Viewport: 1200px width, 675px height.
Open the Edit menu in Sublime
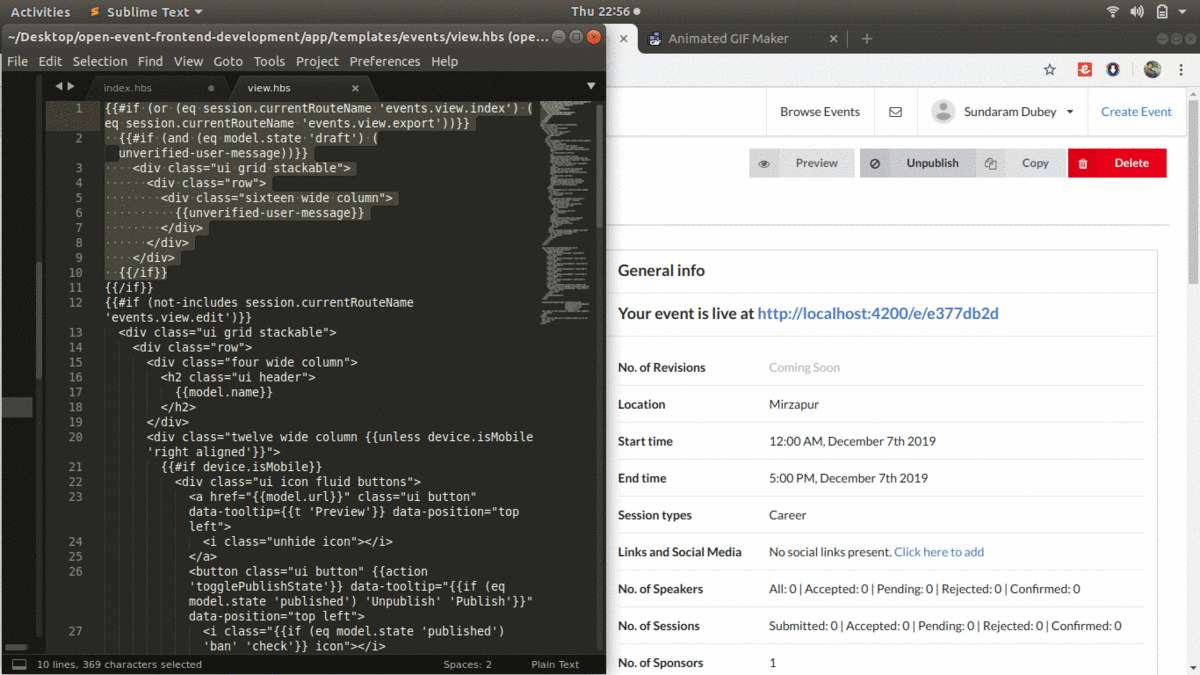50,61
